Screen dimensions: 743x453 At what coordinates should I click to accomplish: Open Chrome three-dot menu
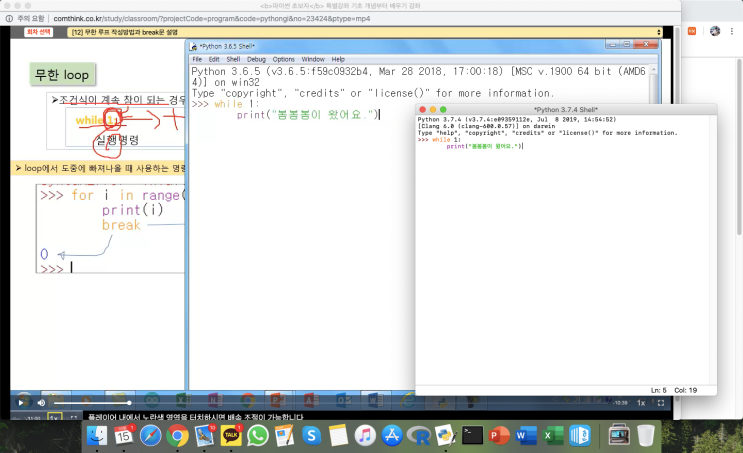tap(732, 31)
